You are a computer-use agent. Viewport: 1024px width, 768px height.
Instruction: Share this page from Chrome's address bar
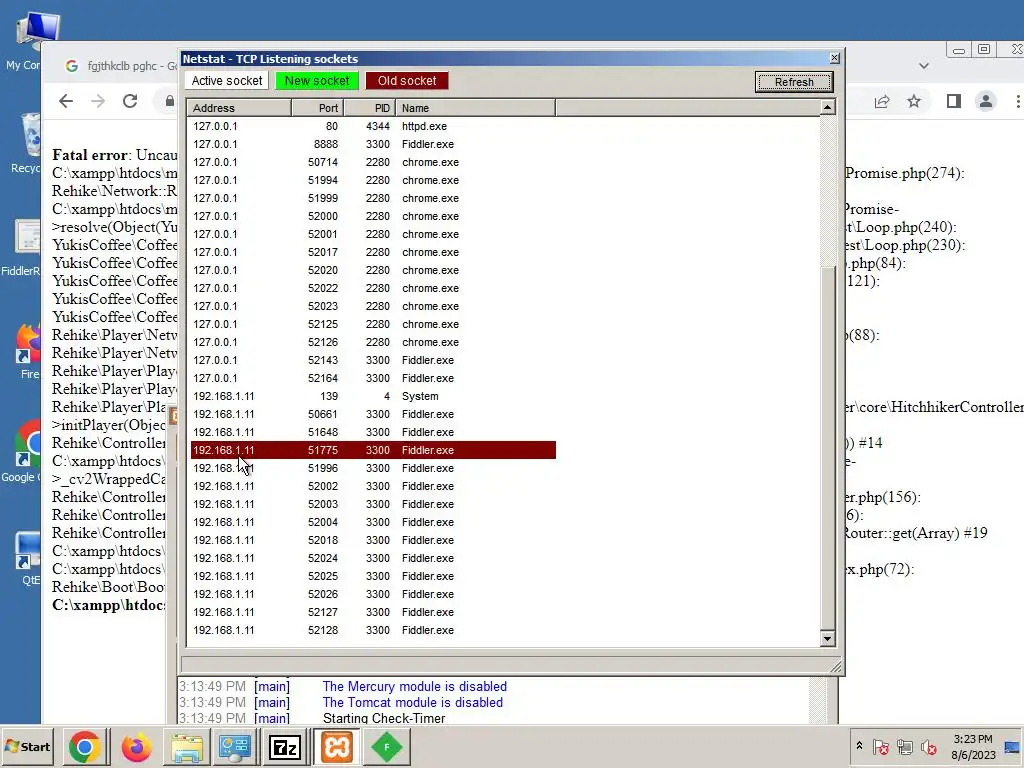click(x=882, y=101)
